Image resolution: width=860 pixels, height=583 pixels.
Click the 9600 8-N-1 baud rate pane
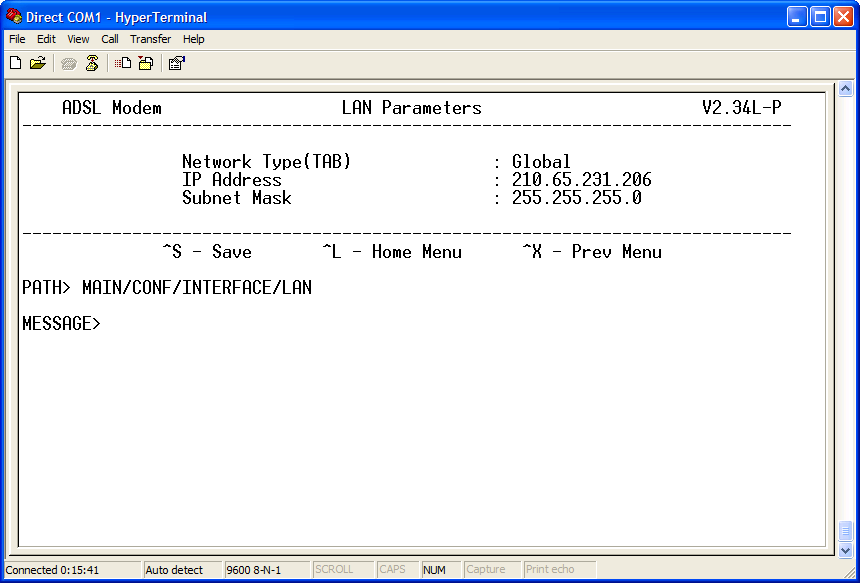264,569
